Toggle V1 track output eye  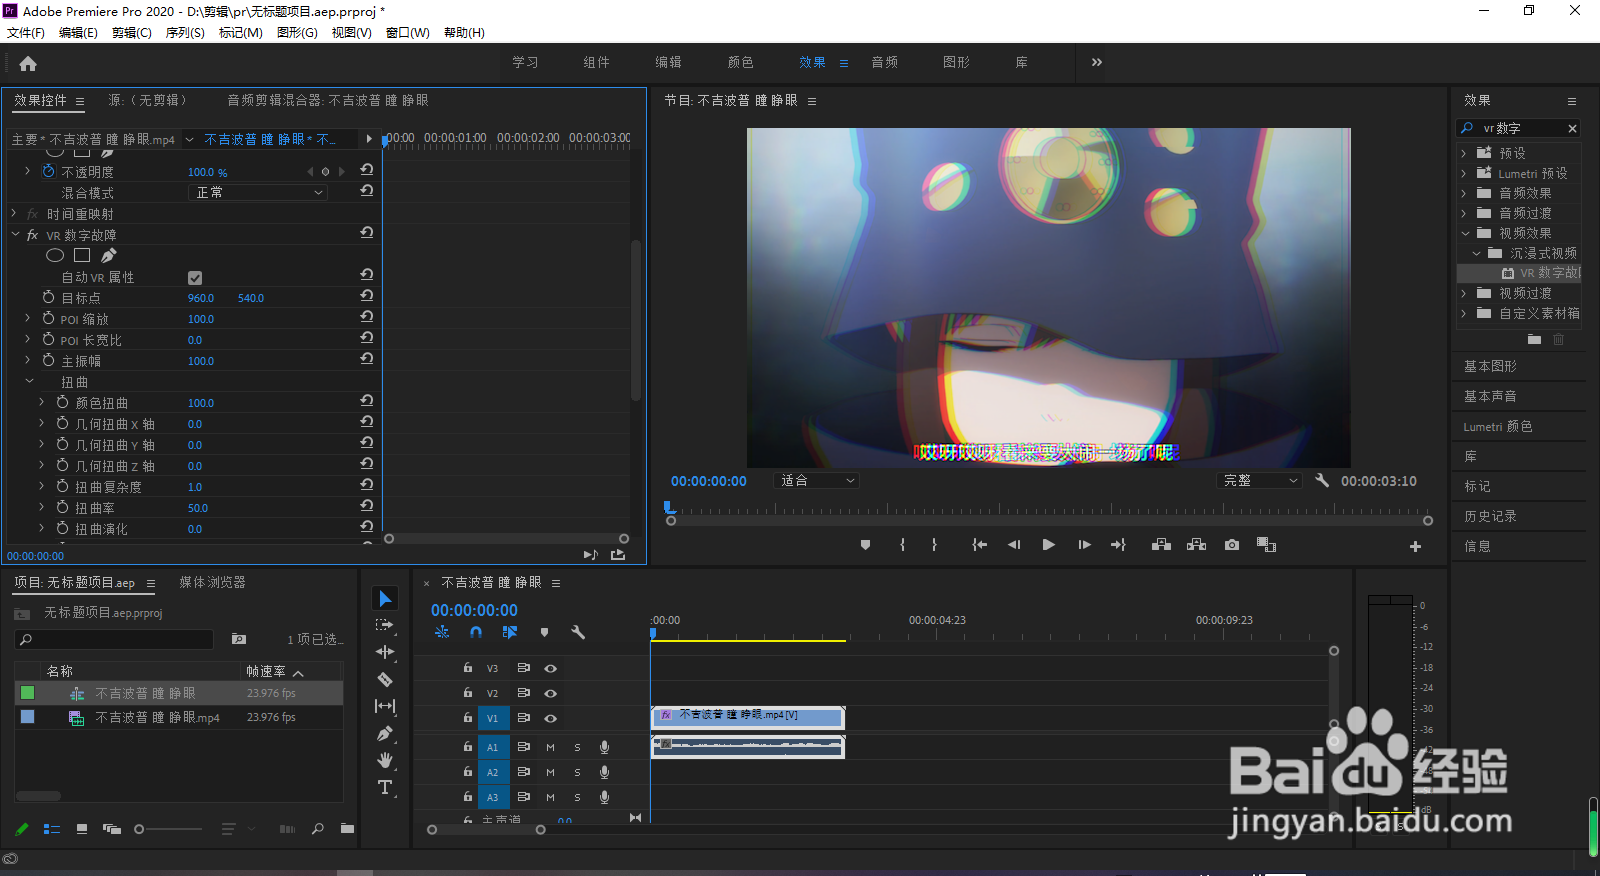550,718
